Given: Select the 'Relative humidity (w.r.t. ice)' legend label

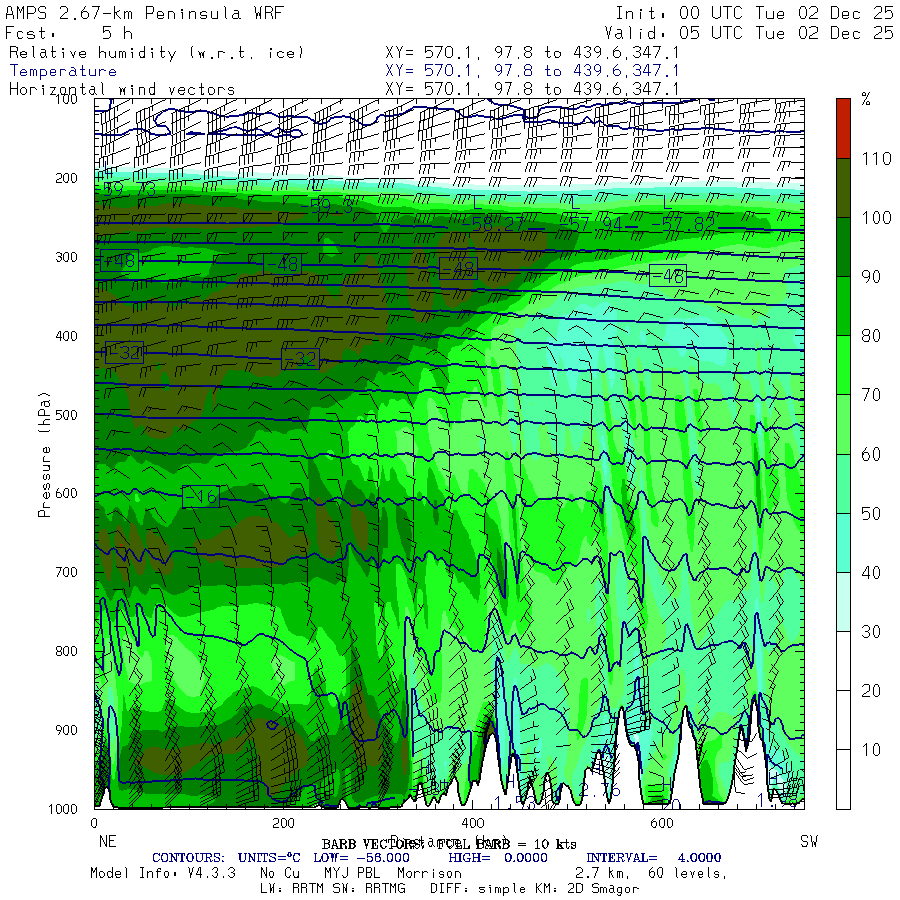Looking at the screenshot, I should [x=156, y=53].
